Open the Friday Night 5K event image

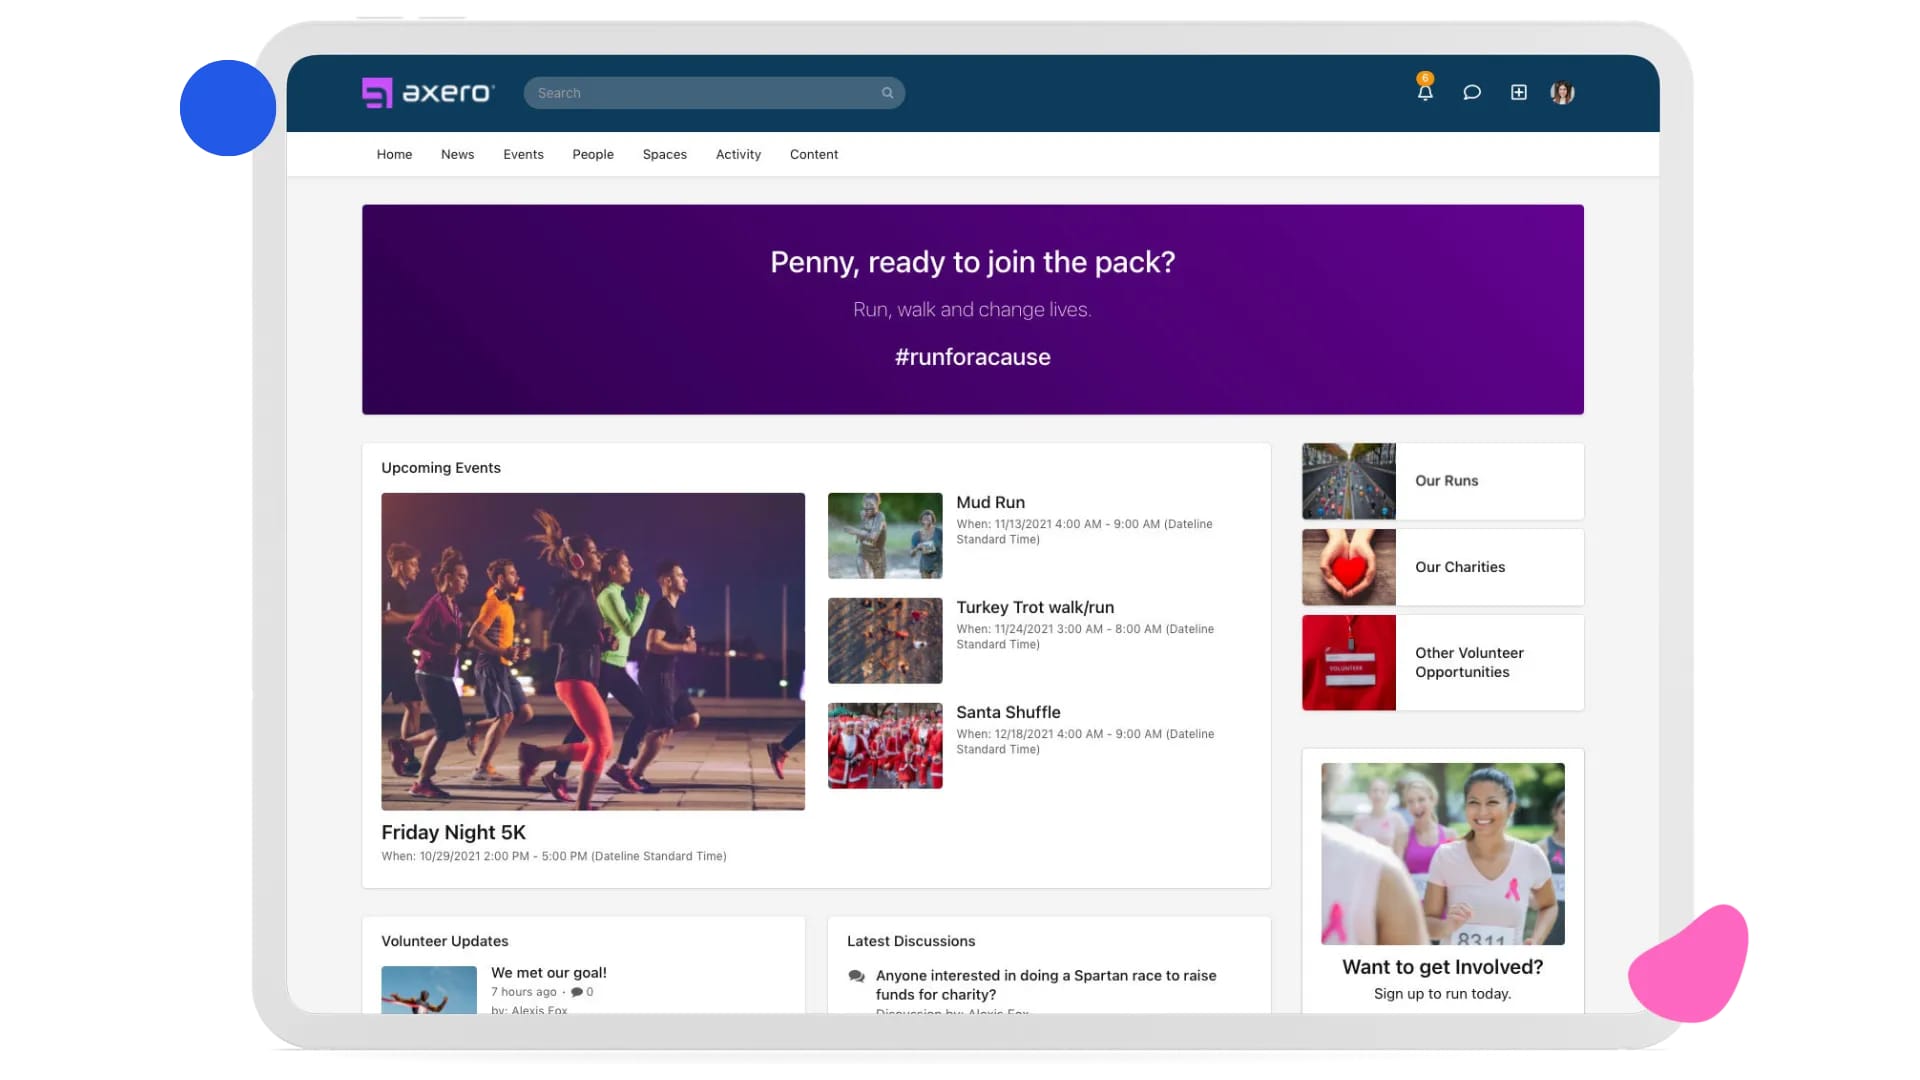coord(593,651)
